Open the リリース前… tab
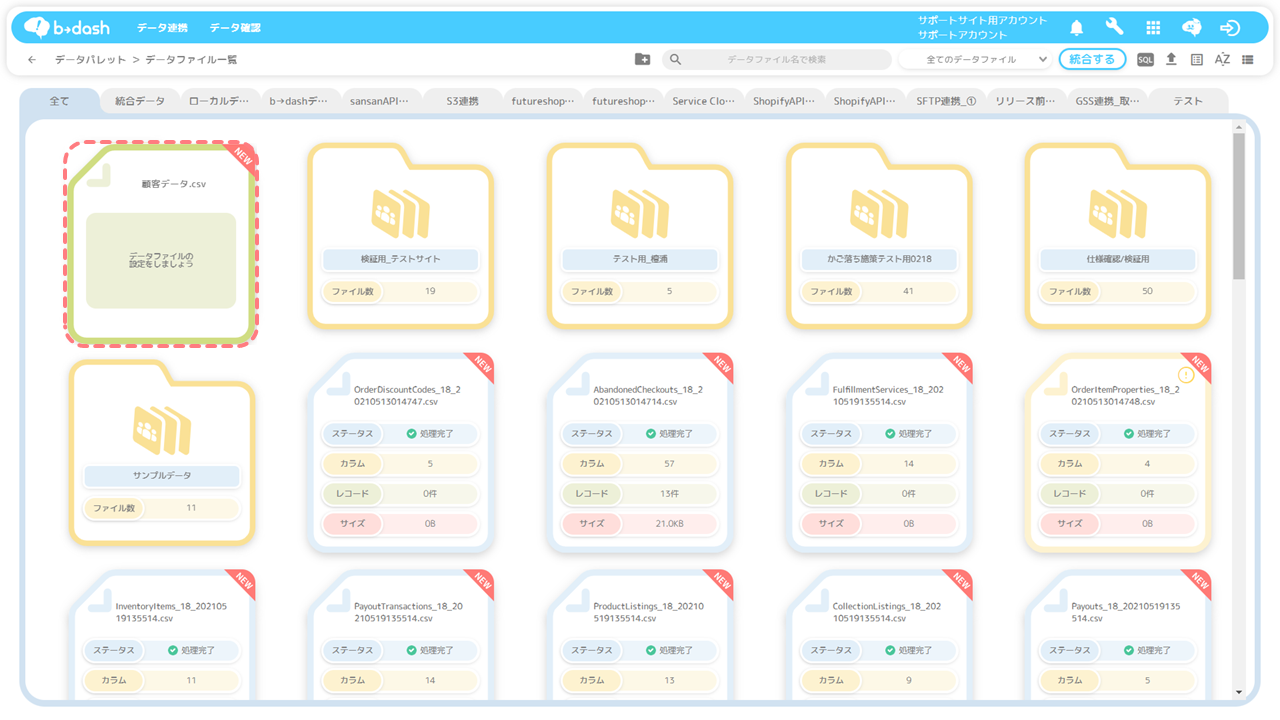The width and height of the screenshot is (1280, 720). point(1026,101)
